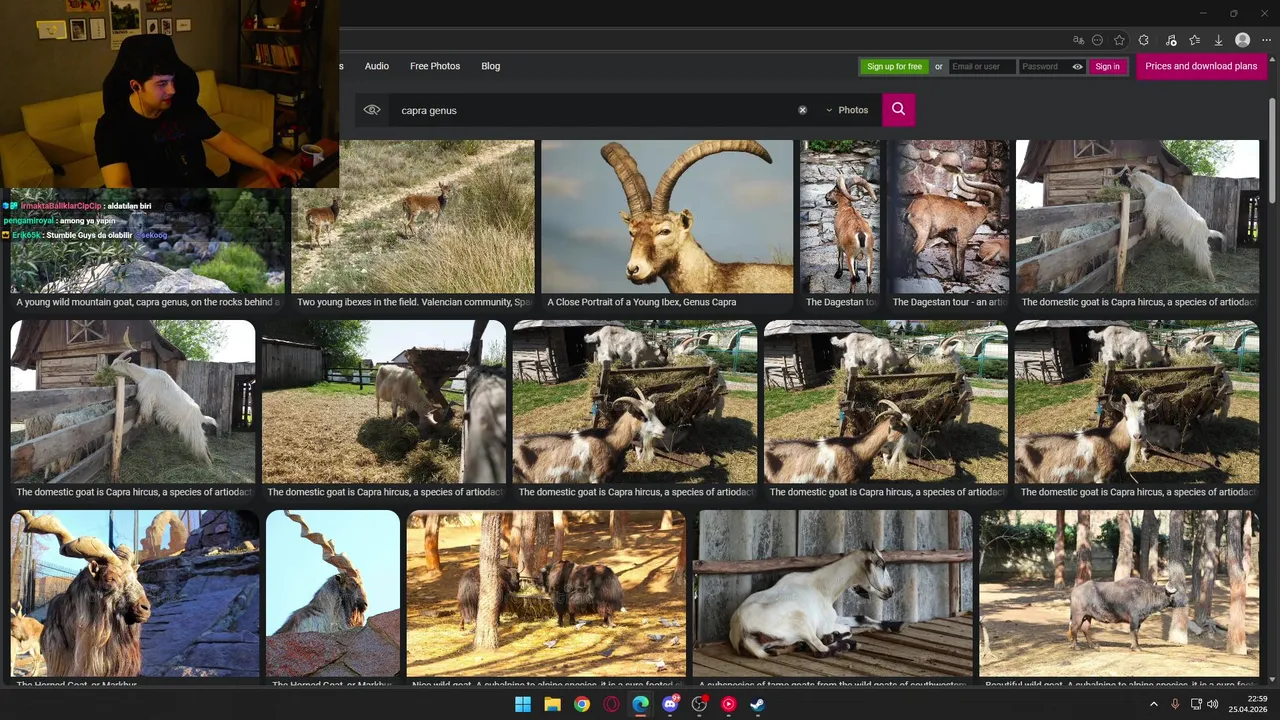Open the Blog menu item
The width and height of the screenshot is (1280, 720).
coord(490,66)
